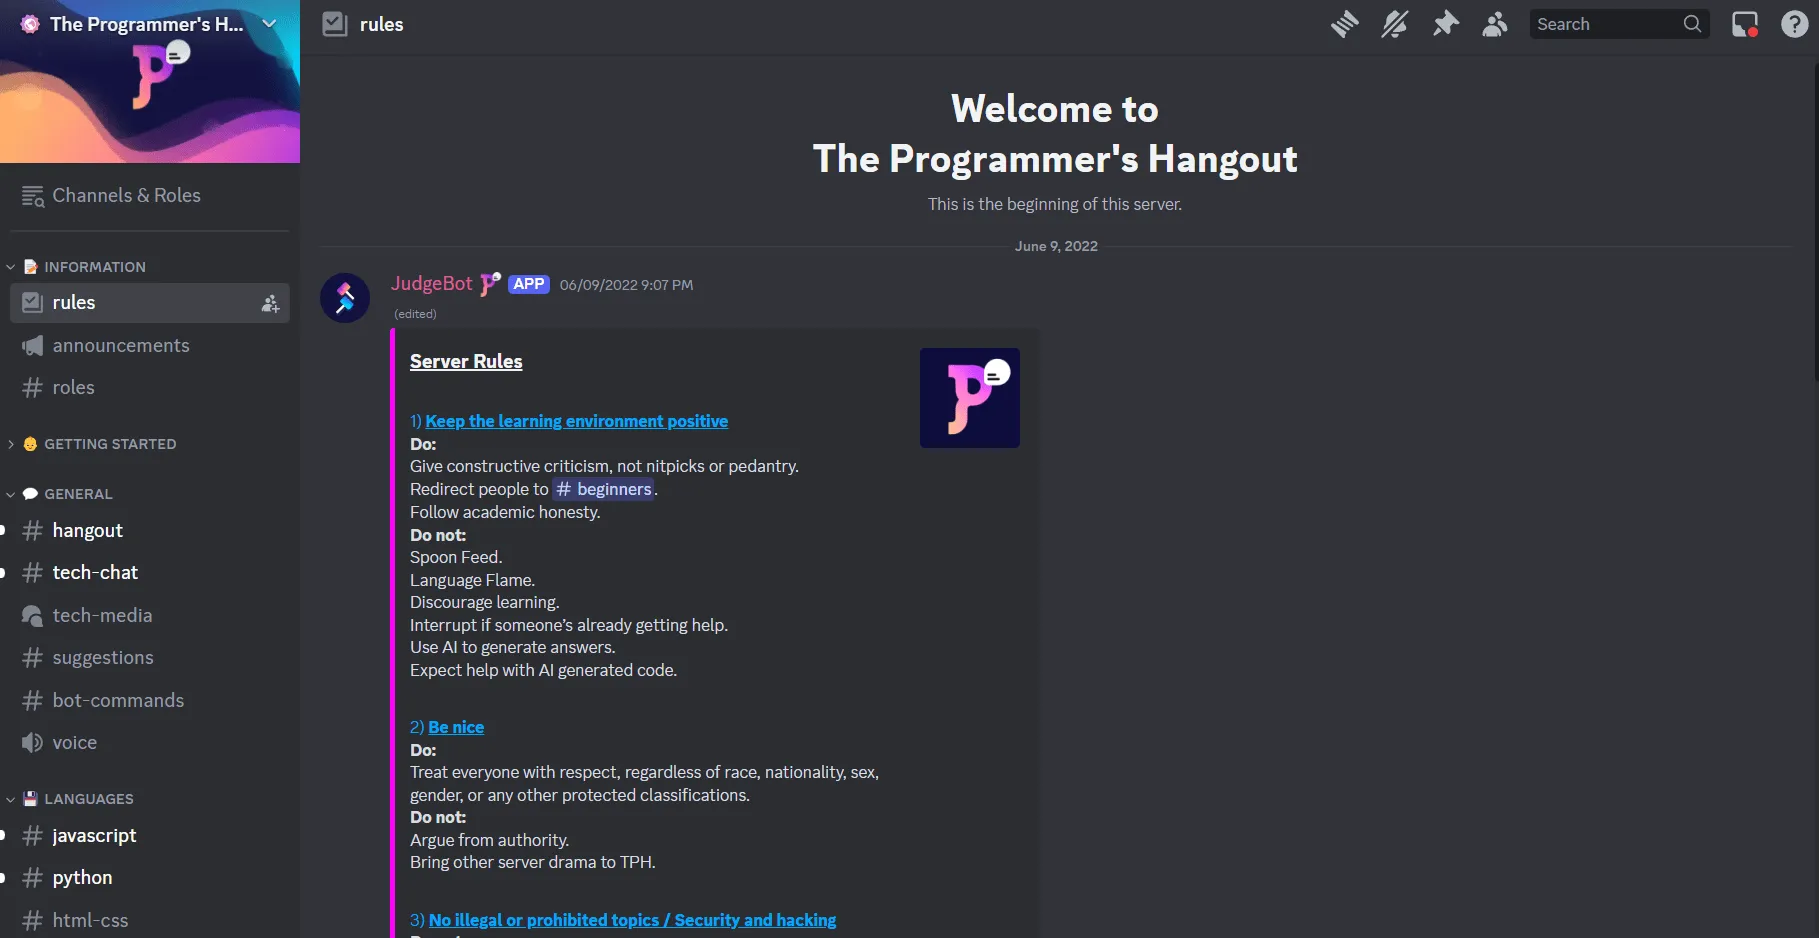Screen dimensions: 1819x938
Task: Click the tech-media forum icon
Action: pos(33,616)
